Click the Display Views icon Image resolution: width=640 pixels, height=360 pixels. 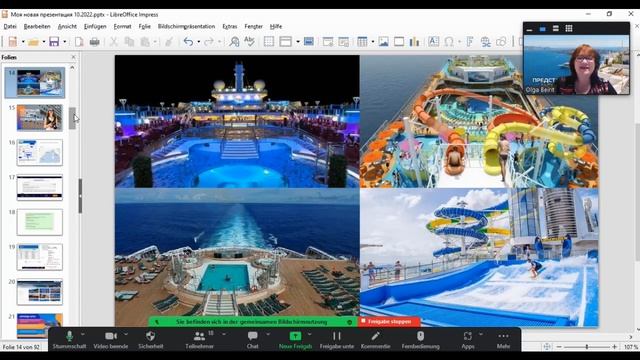pyautogui.click(x=285, y=42)
